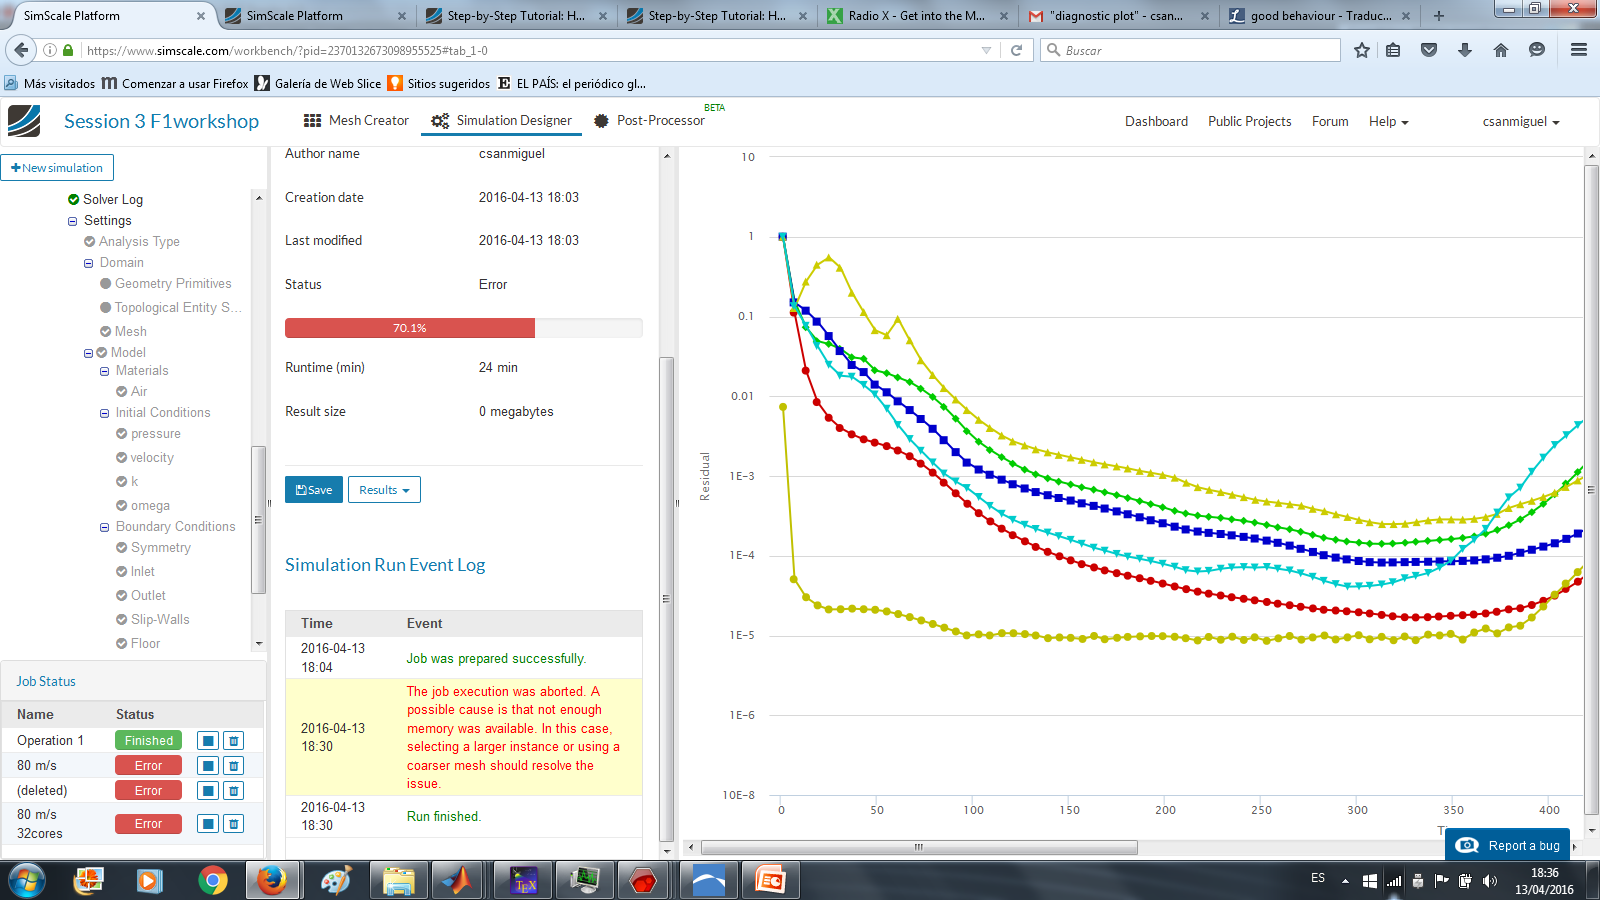This screenshot has height=900, width=1600.
Task: Go to Public Projects
Action: click(1249, 121)
